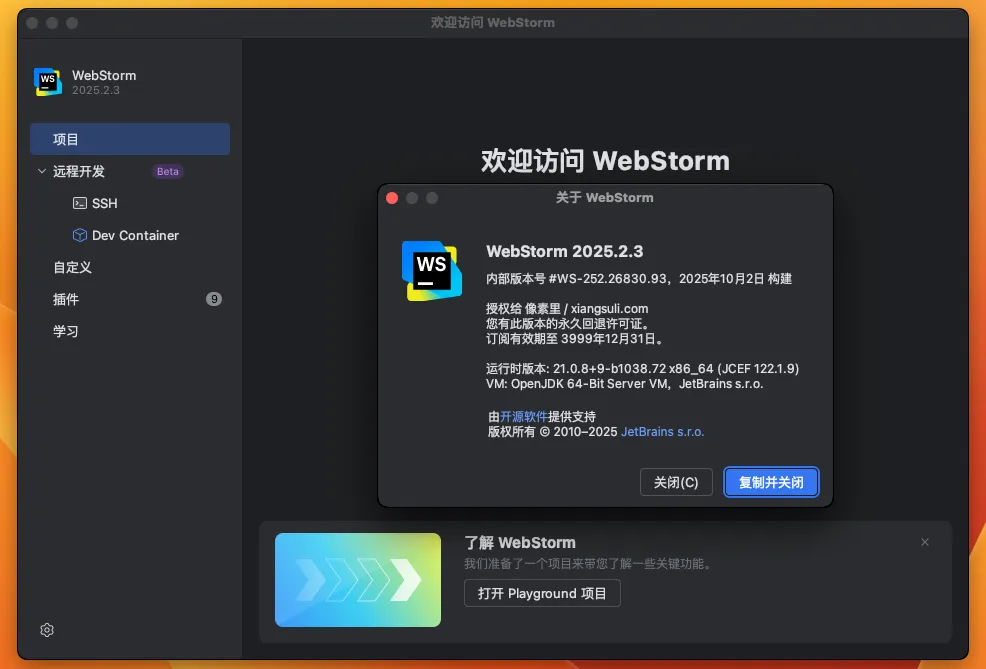Open the JetBrains s.r.o. copyright link
The height and width of the screenshot is (669, 986).
pyautogui.click(x=662, y=432)
